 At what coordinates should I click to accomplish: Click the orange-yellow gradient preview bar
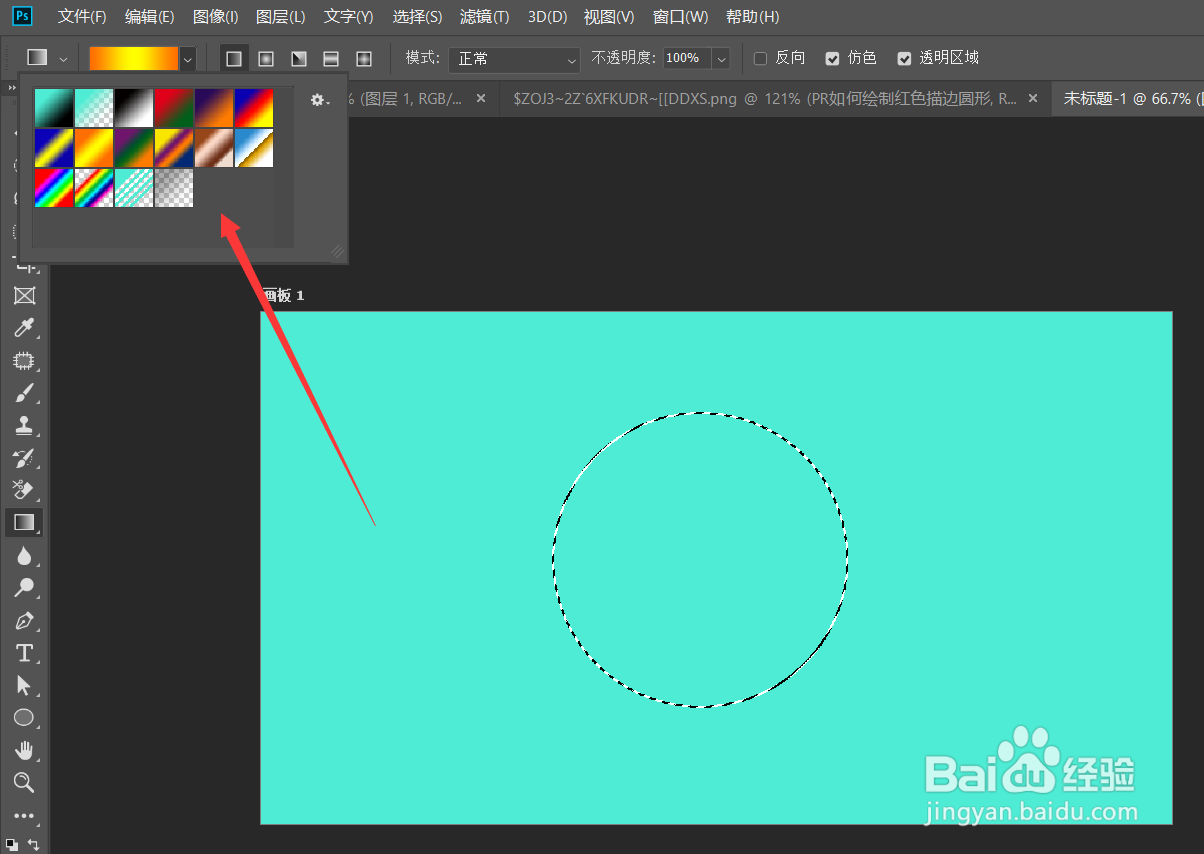point(133,58)
